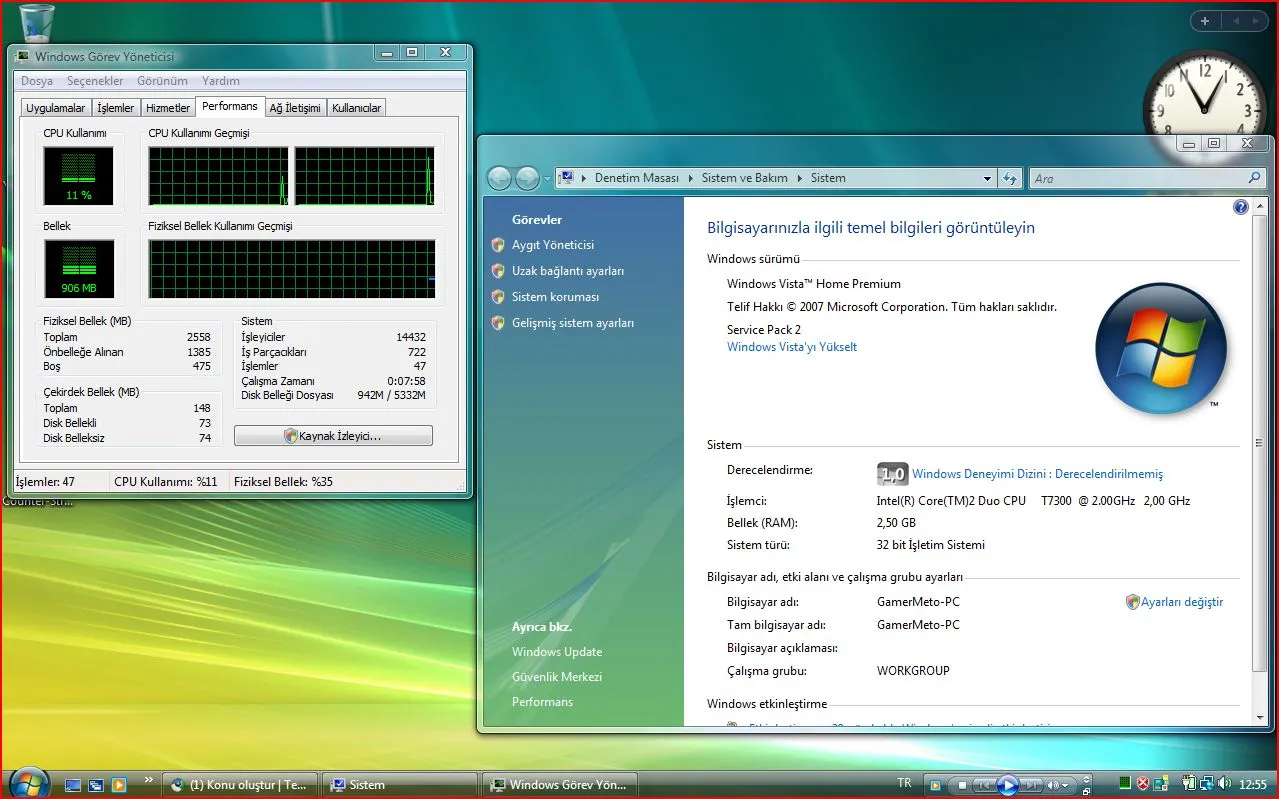Image resolution: width=1279 pixels, height=799 pixels.
Task: Switch to Konu oluştur browser taskbar button
Action: pyautogui.click(x=238, y=785)
